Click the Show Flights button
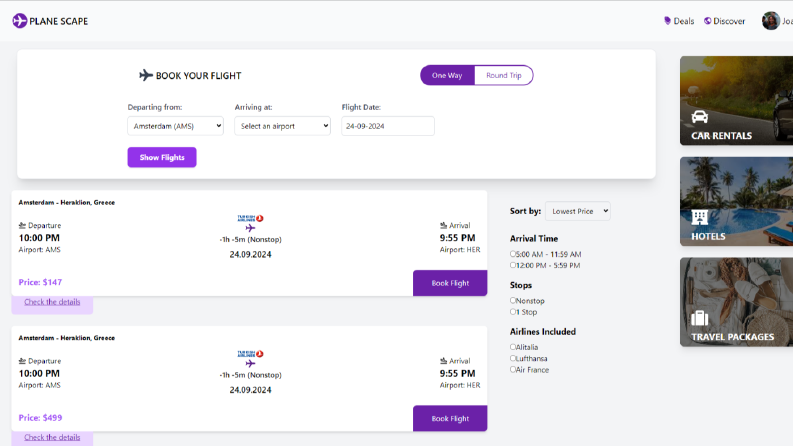793x446 pixels. point(162,157)
